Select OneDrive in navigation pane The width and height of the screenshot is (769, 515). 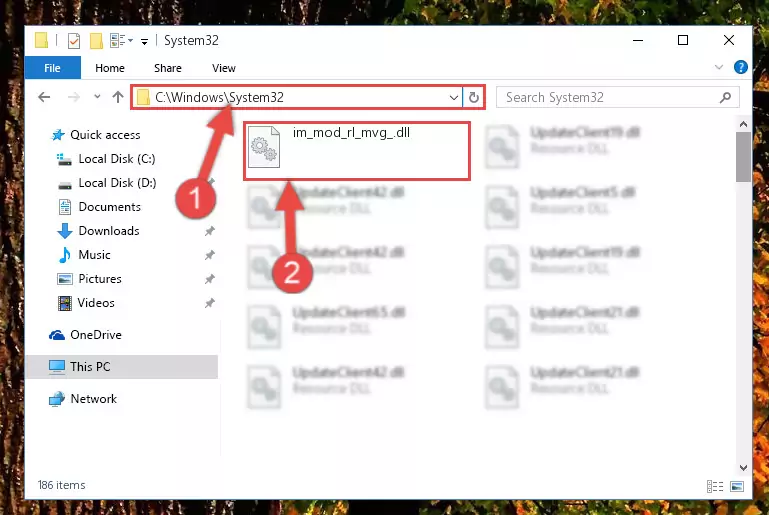(96, 335)
